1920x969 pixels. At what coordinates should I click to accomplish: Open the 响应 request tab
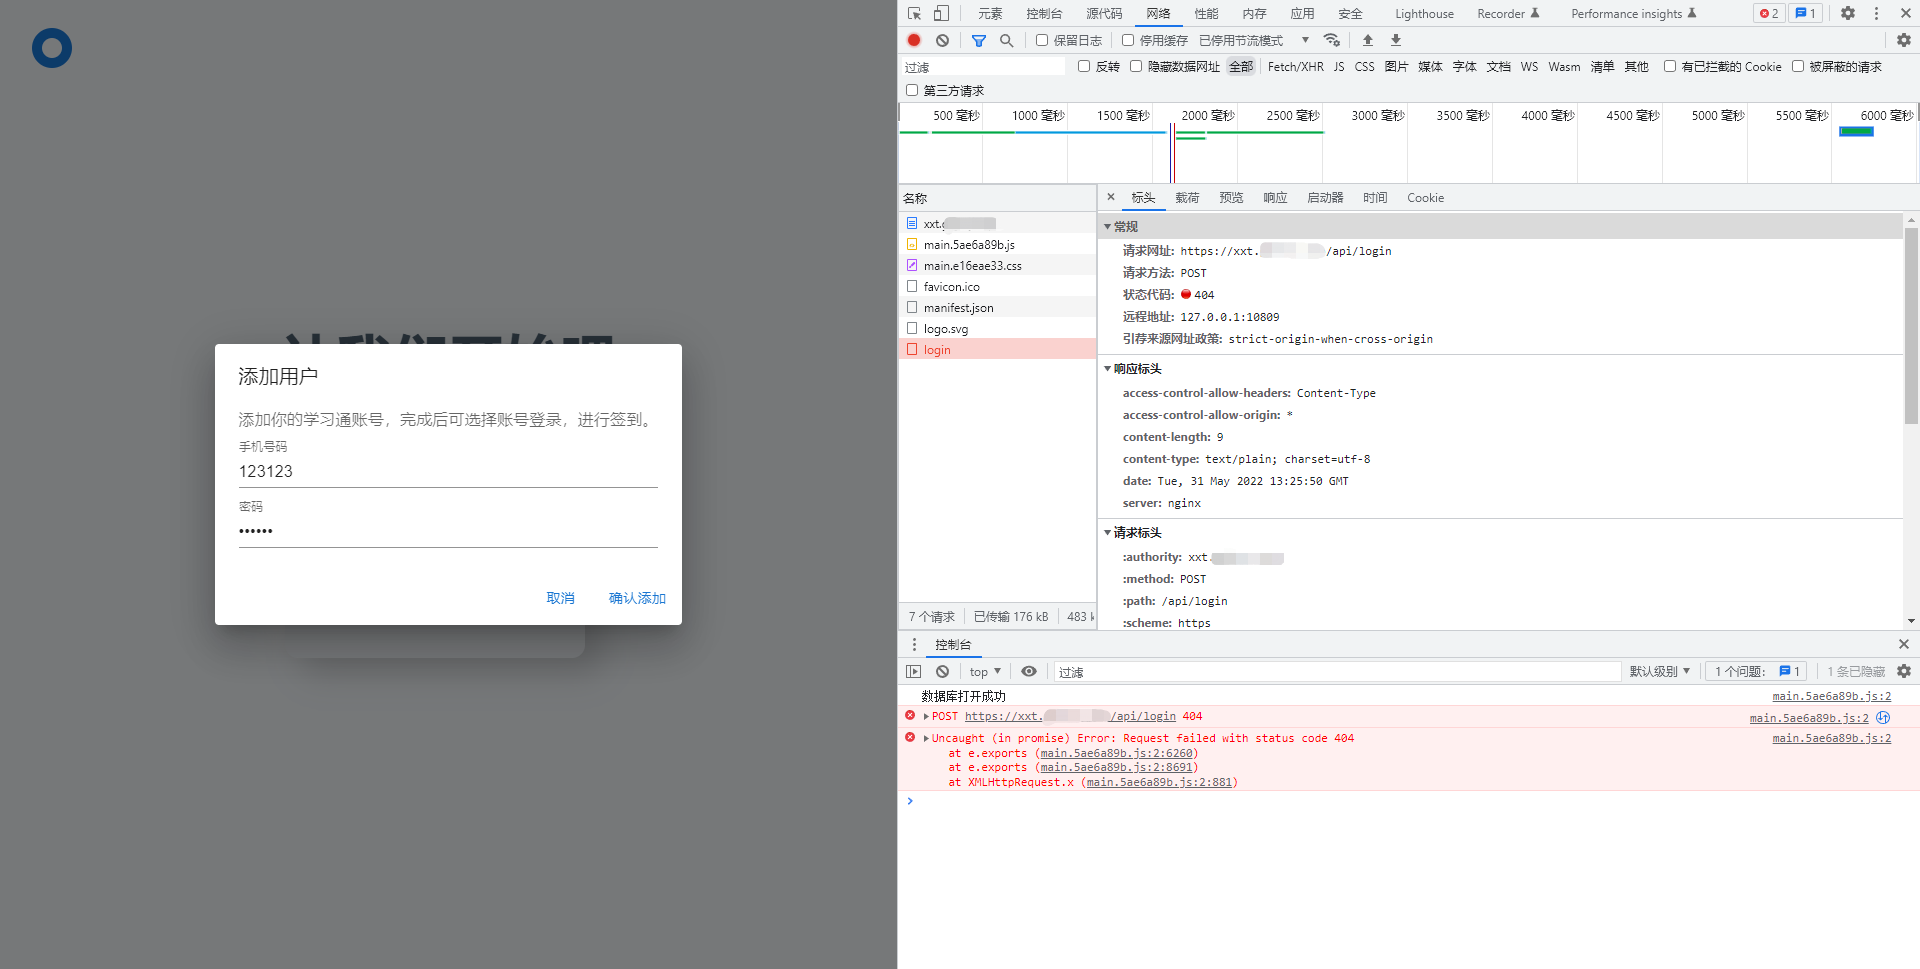(1275, 198)
